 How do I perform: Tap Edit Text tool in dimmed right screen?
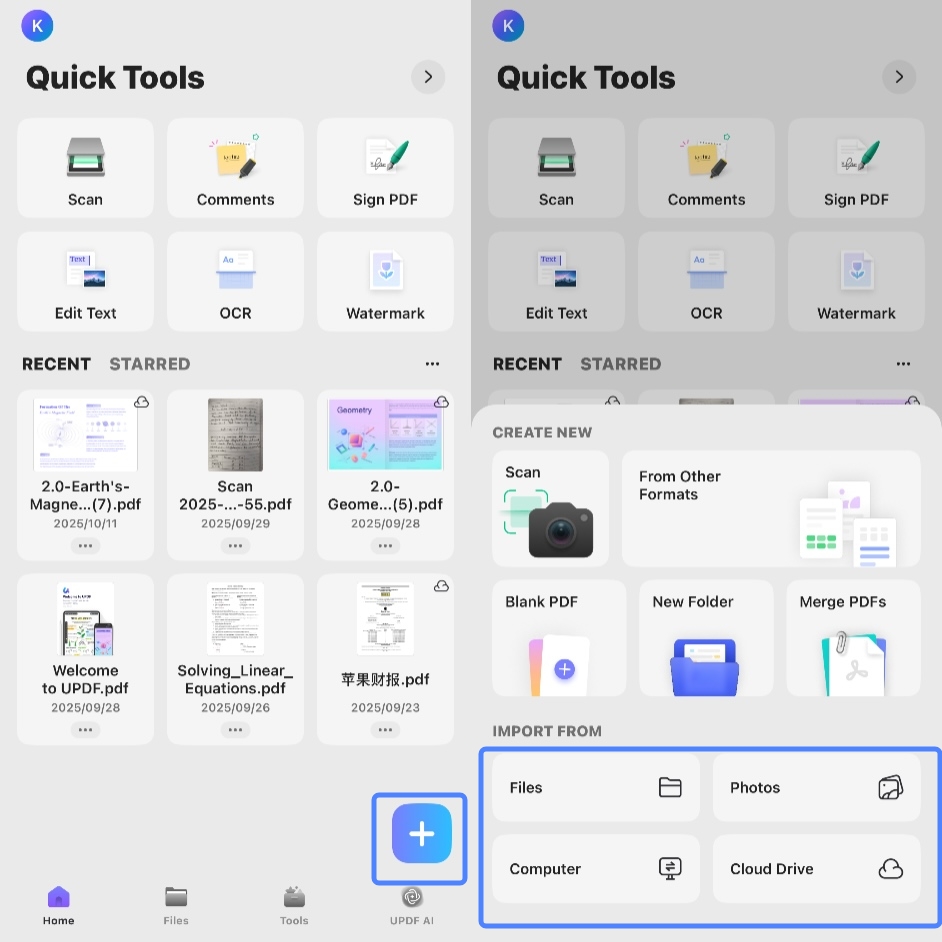pyautogui.click(x=556, y=282)
